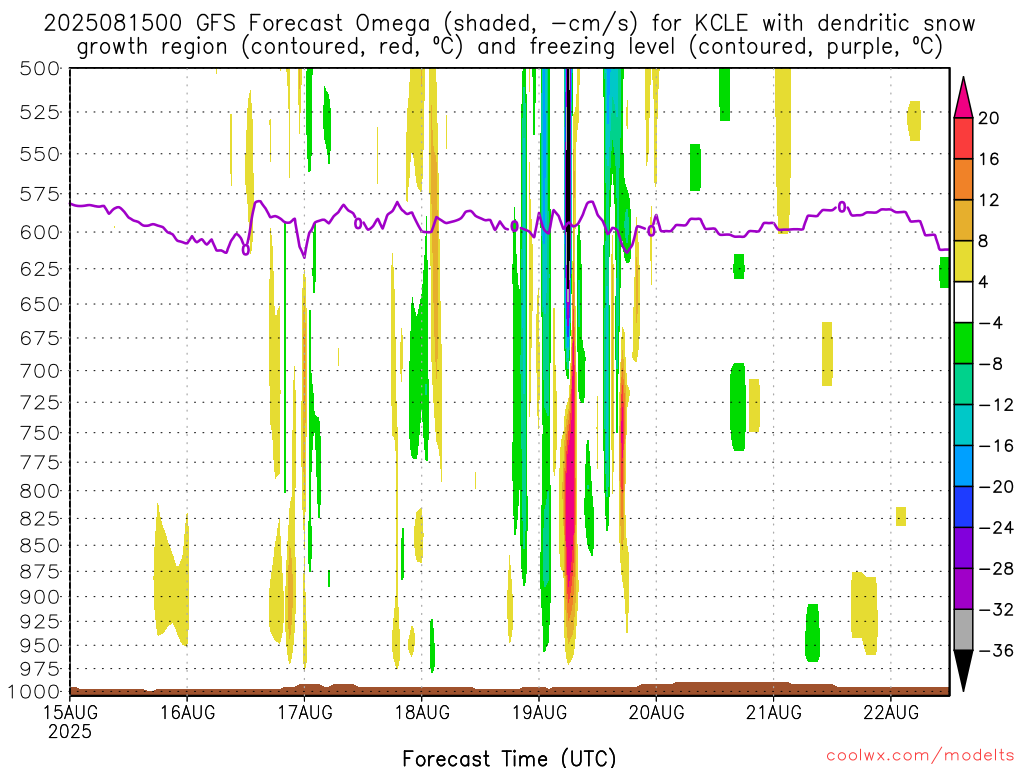
Task: Choose the 675 pressure level label
Action: [x=40, y=338]
